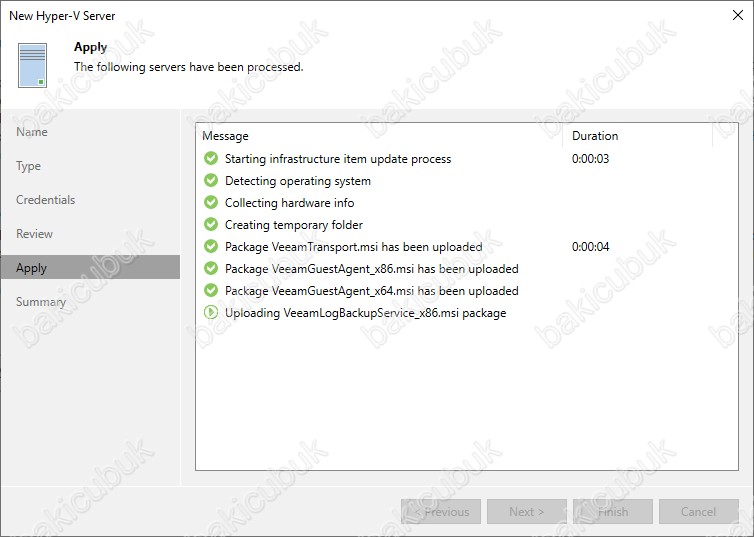Open the Review wizard step

click(34, 234)
